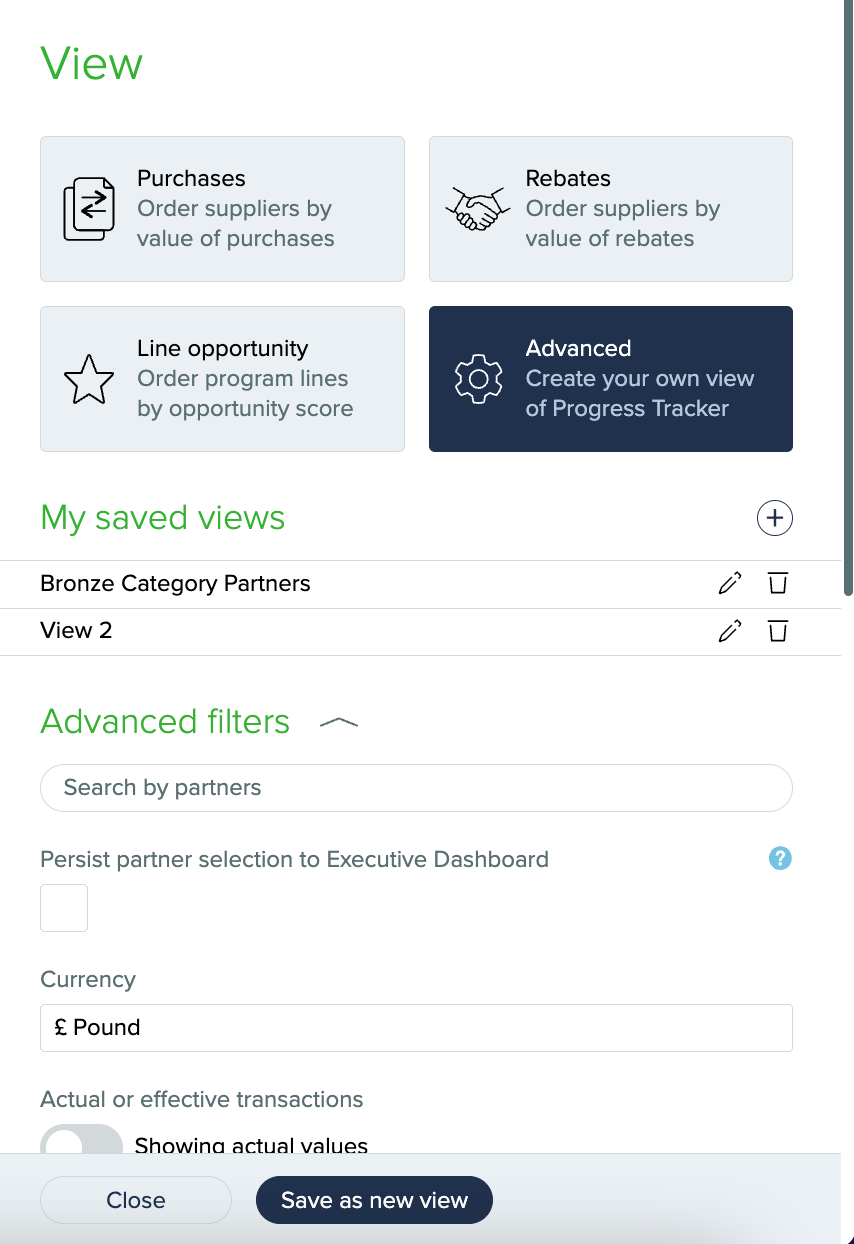Click the Line opportunity star icon
Screen dimensions: 854x1244
point(88,379)
